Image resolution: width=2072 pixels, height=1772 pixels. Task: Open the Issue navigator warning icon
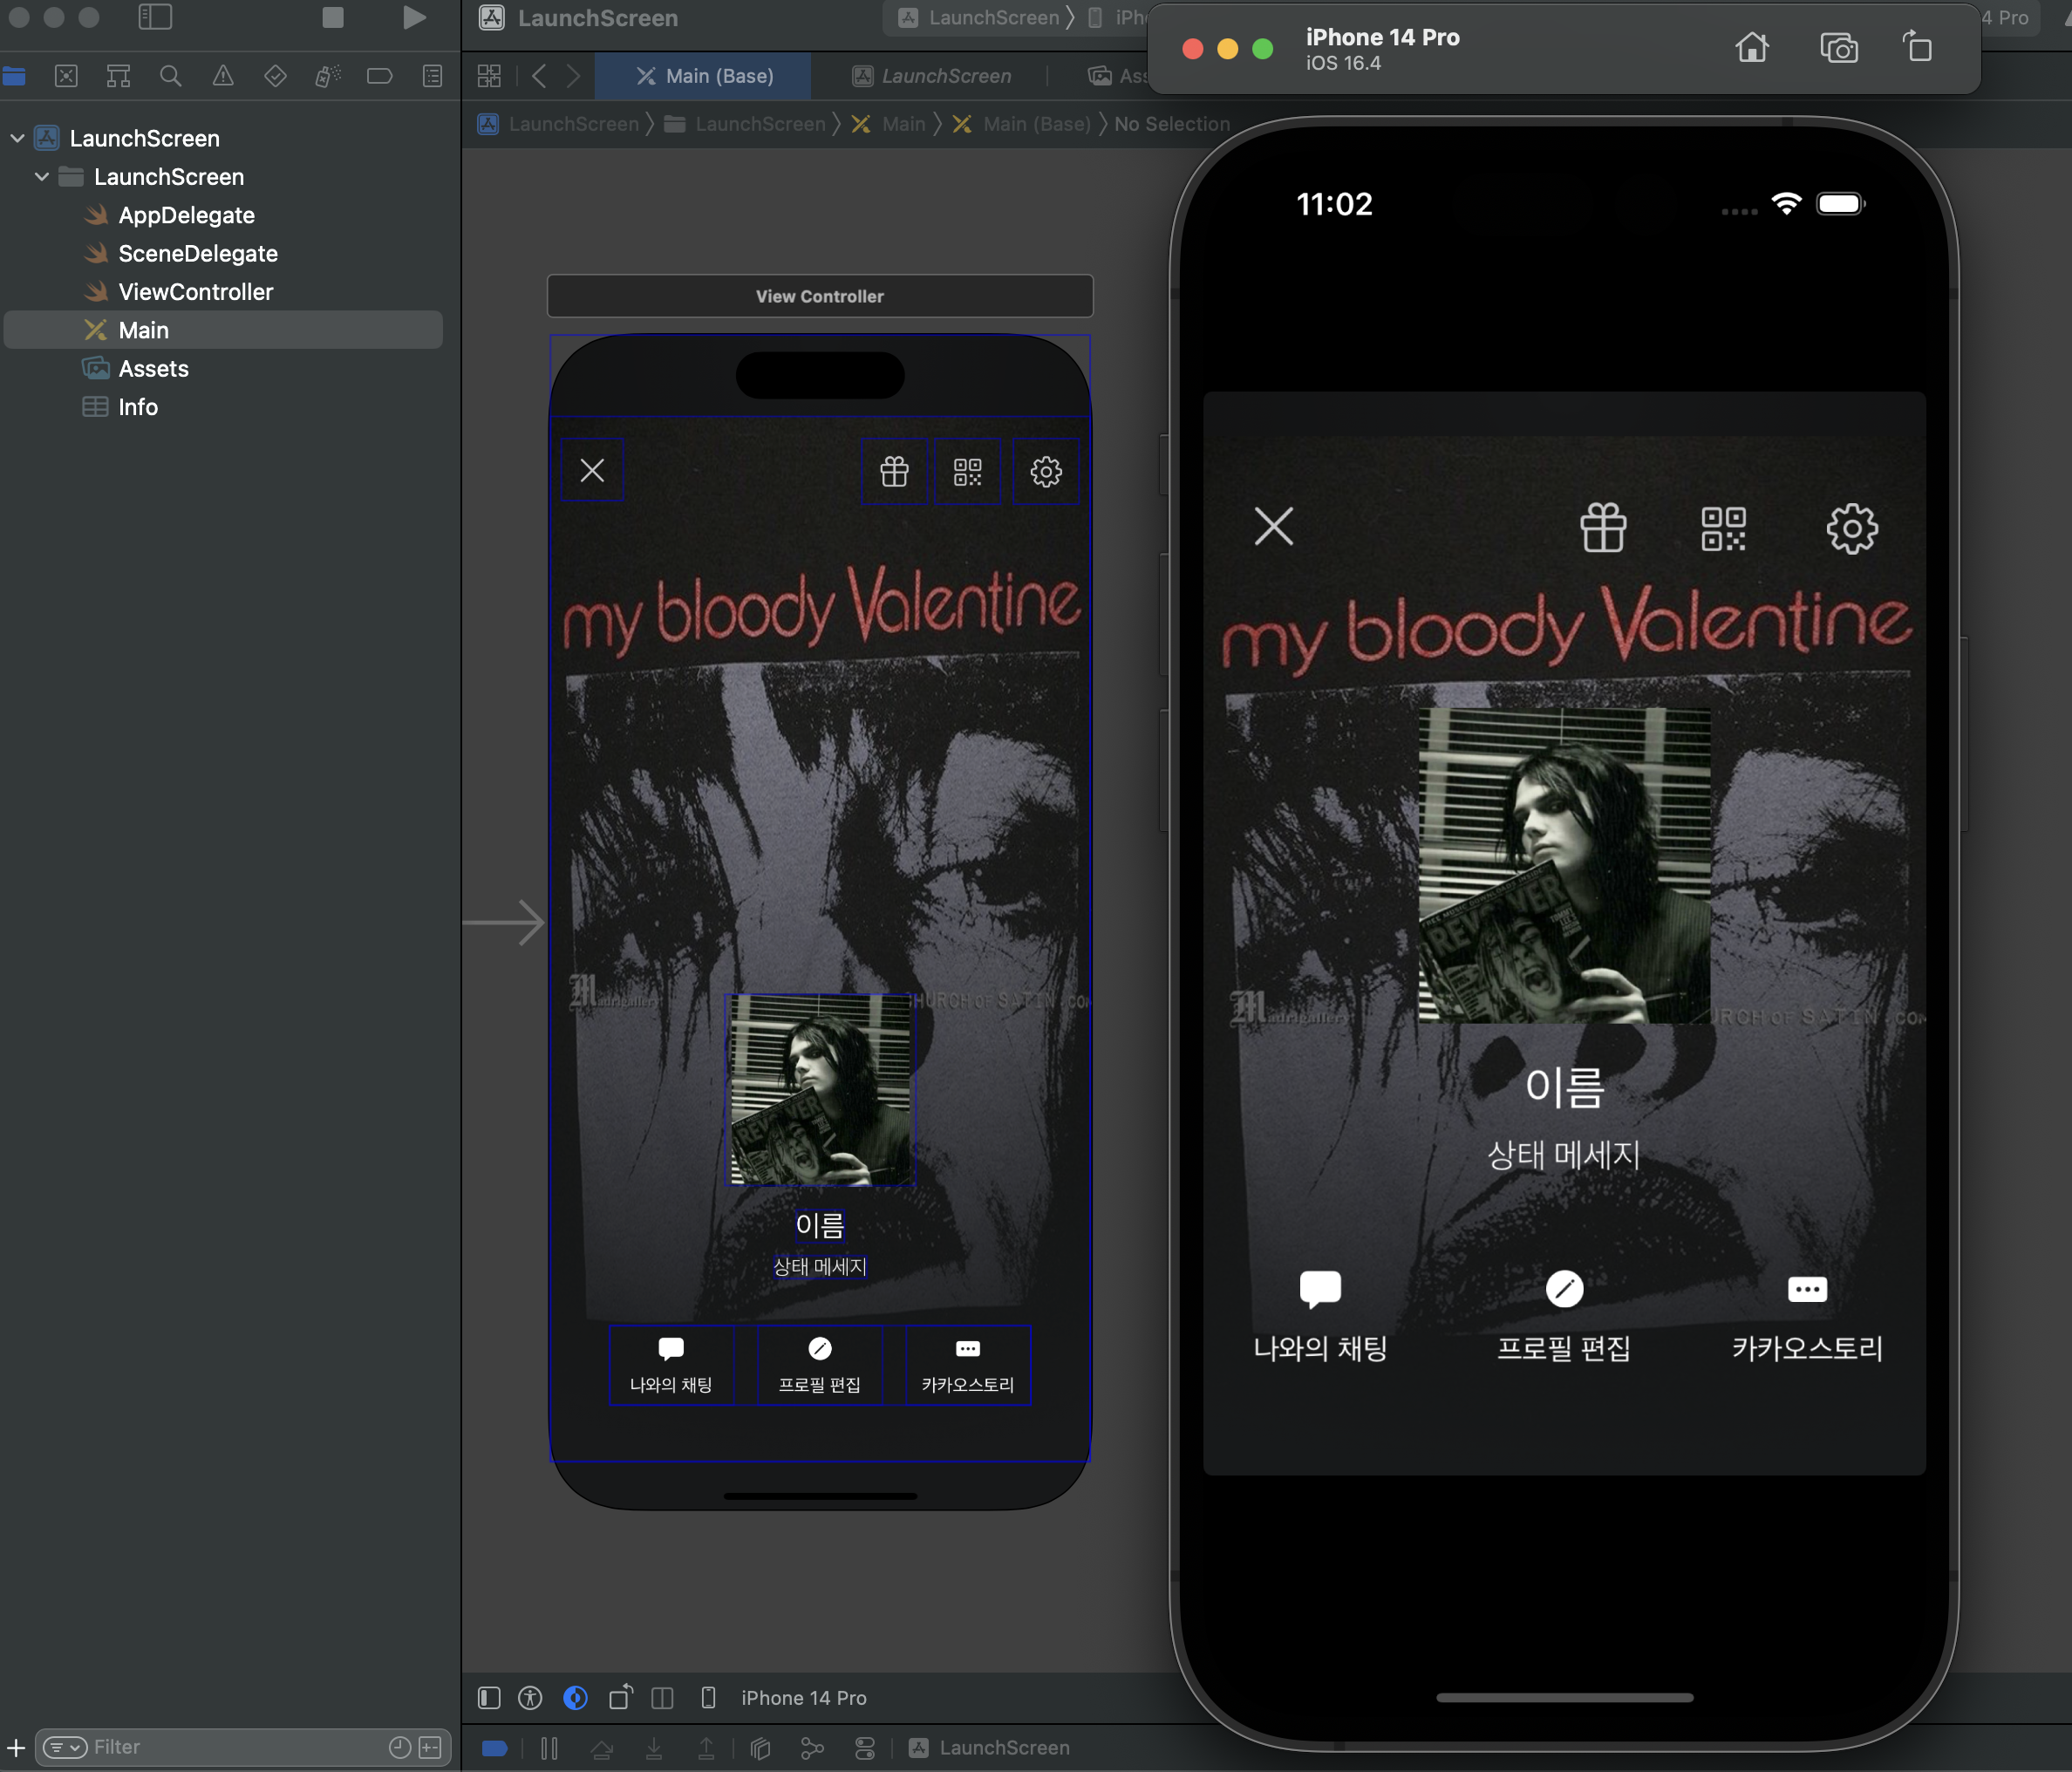223,76
